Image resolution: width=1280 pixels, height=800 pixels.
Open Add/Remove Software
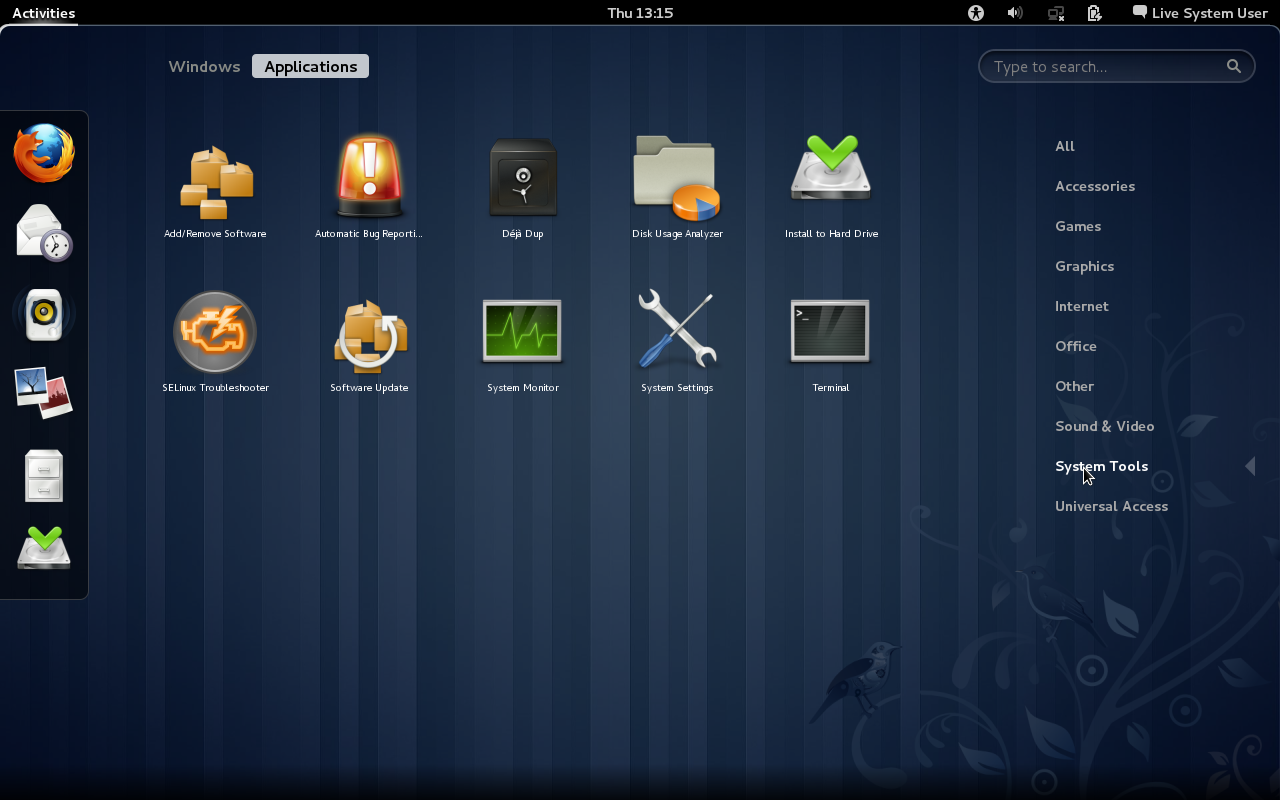[215, 176]
